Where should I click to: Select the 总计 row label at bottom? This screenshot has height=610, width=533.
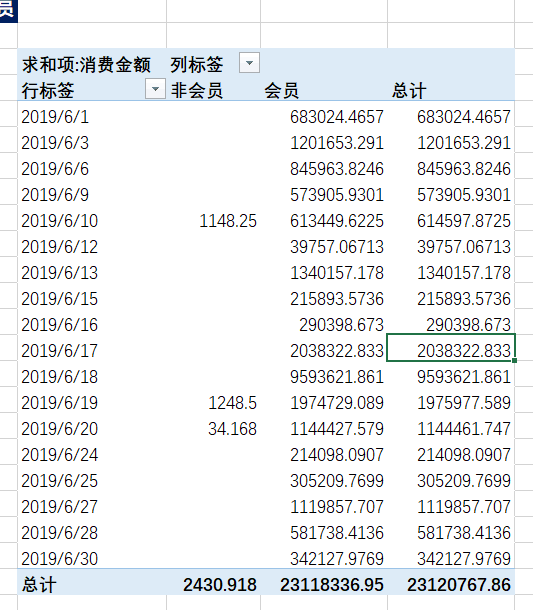tap(39, 585)
